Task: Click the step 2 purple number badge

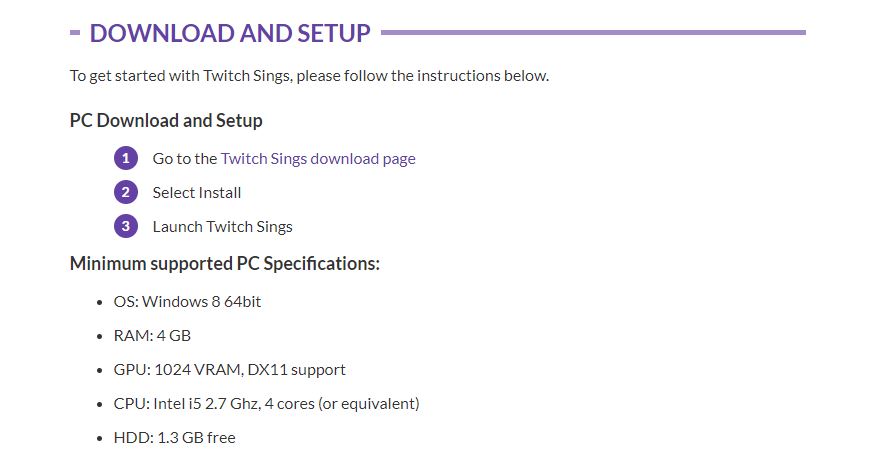Action: (126, 192)
